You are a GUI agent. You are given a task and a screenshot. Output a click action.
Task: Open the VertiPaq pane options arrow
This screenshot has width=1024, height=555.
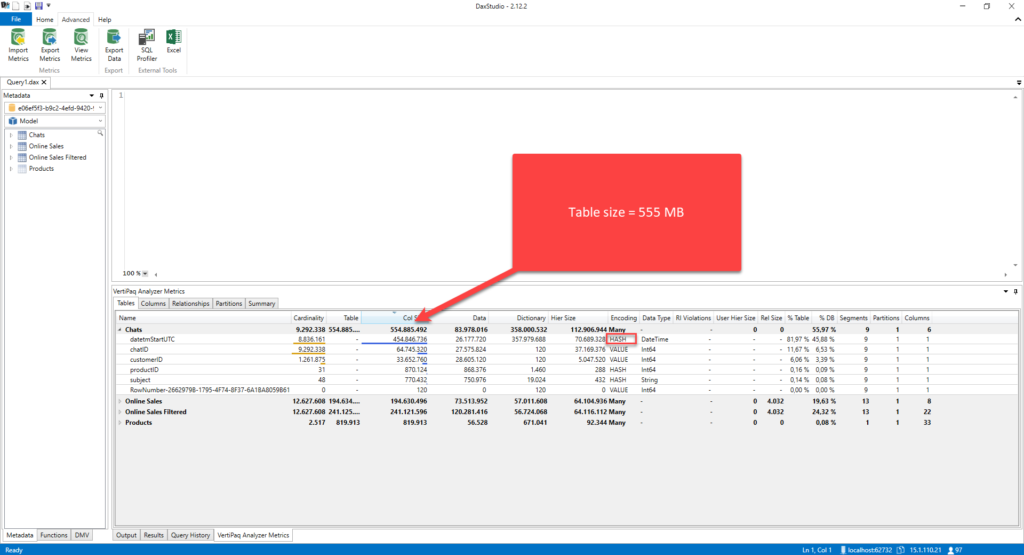coord(1006,291)
